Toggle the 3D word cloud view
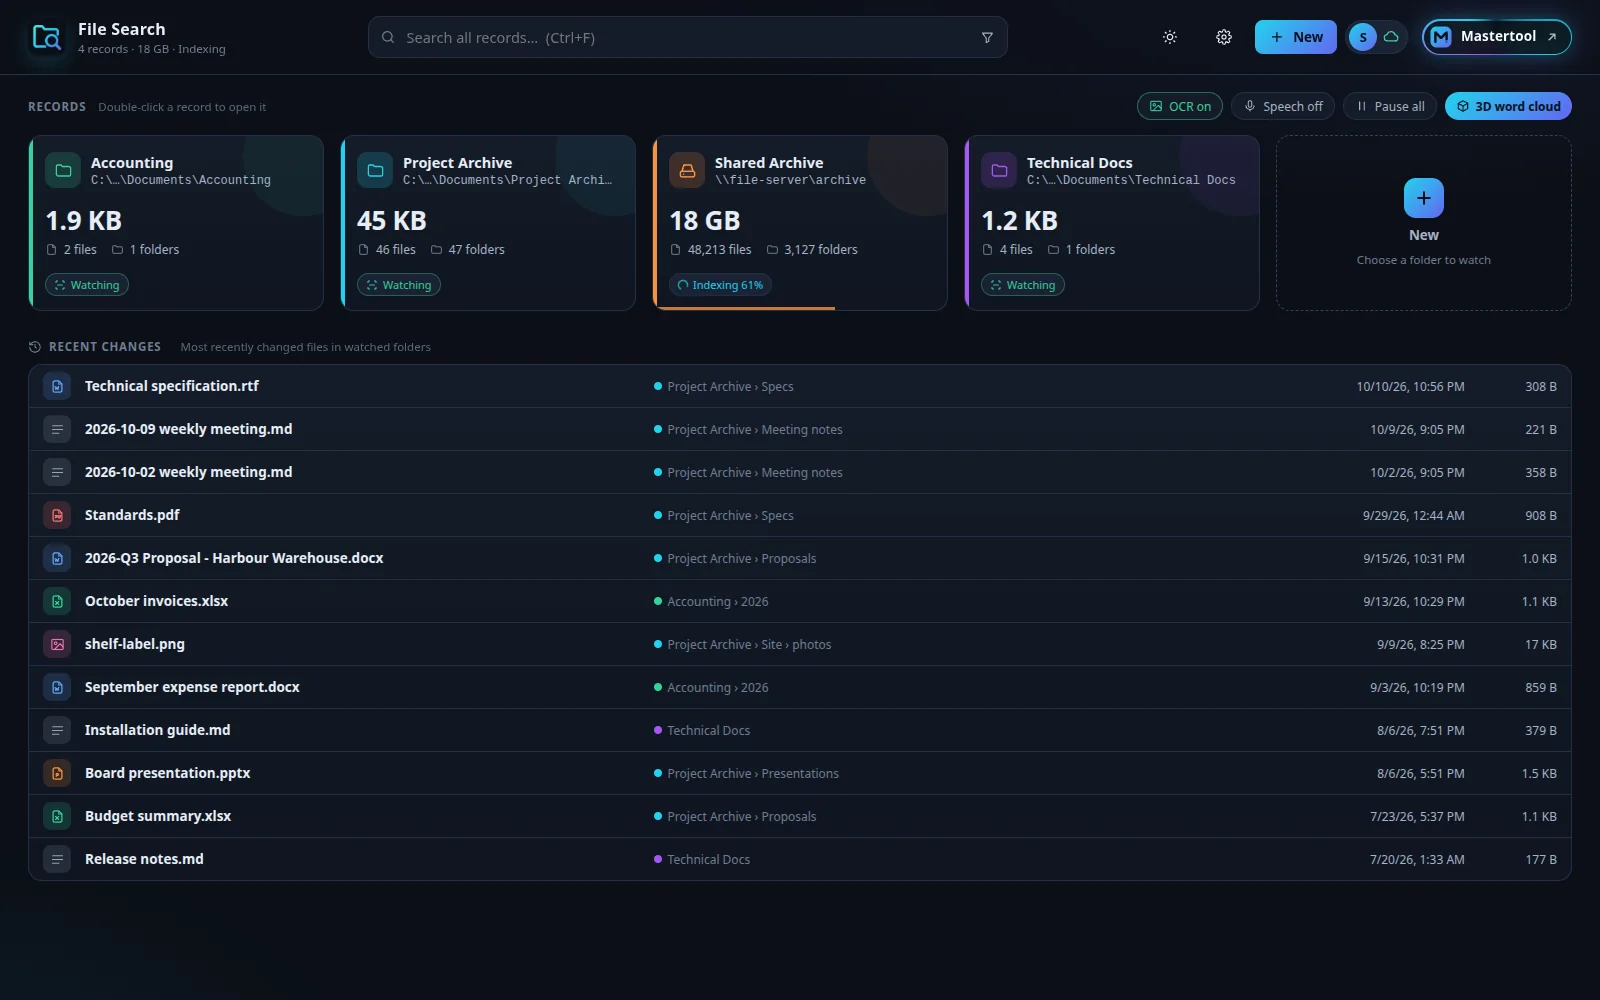Image resolution: width=1600 pixels, height=1000 pixels. 1508,106
